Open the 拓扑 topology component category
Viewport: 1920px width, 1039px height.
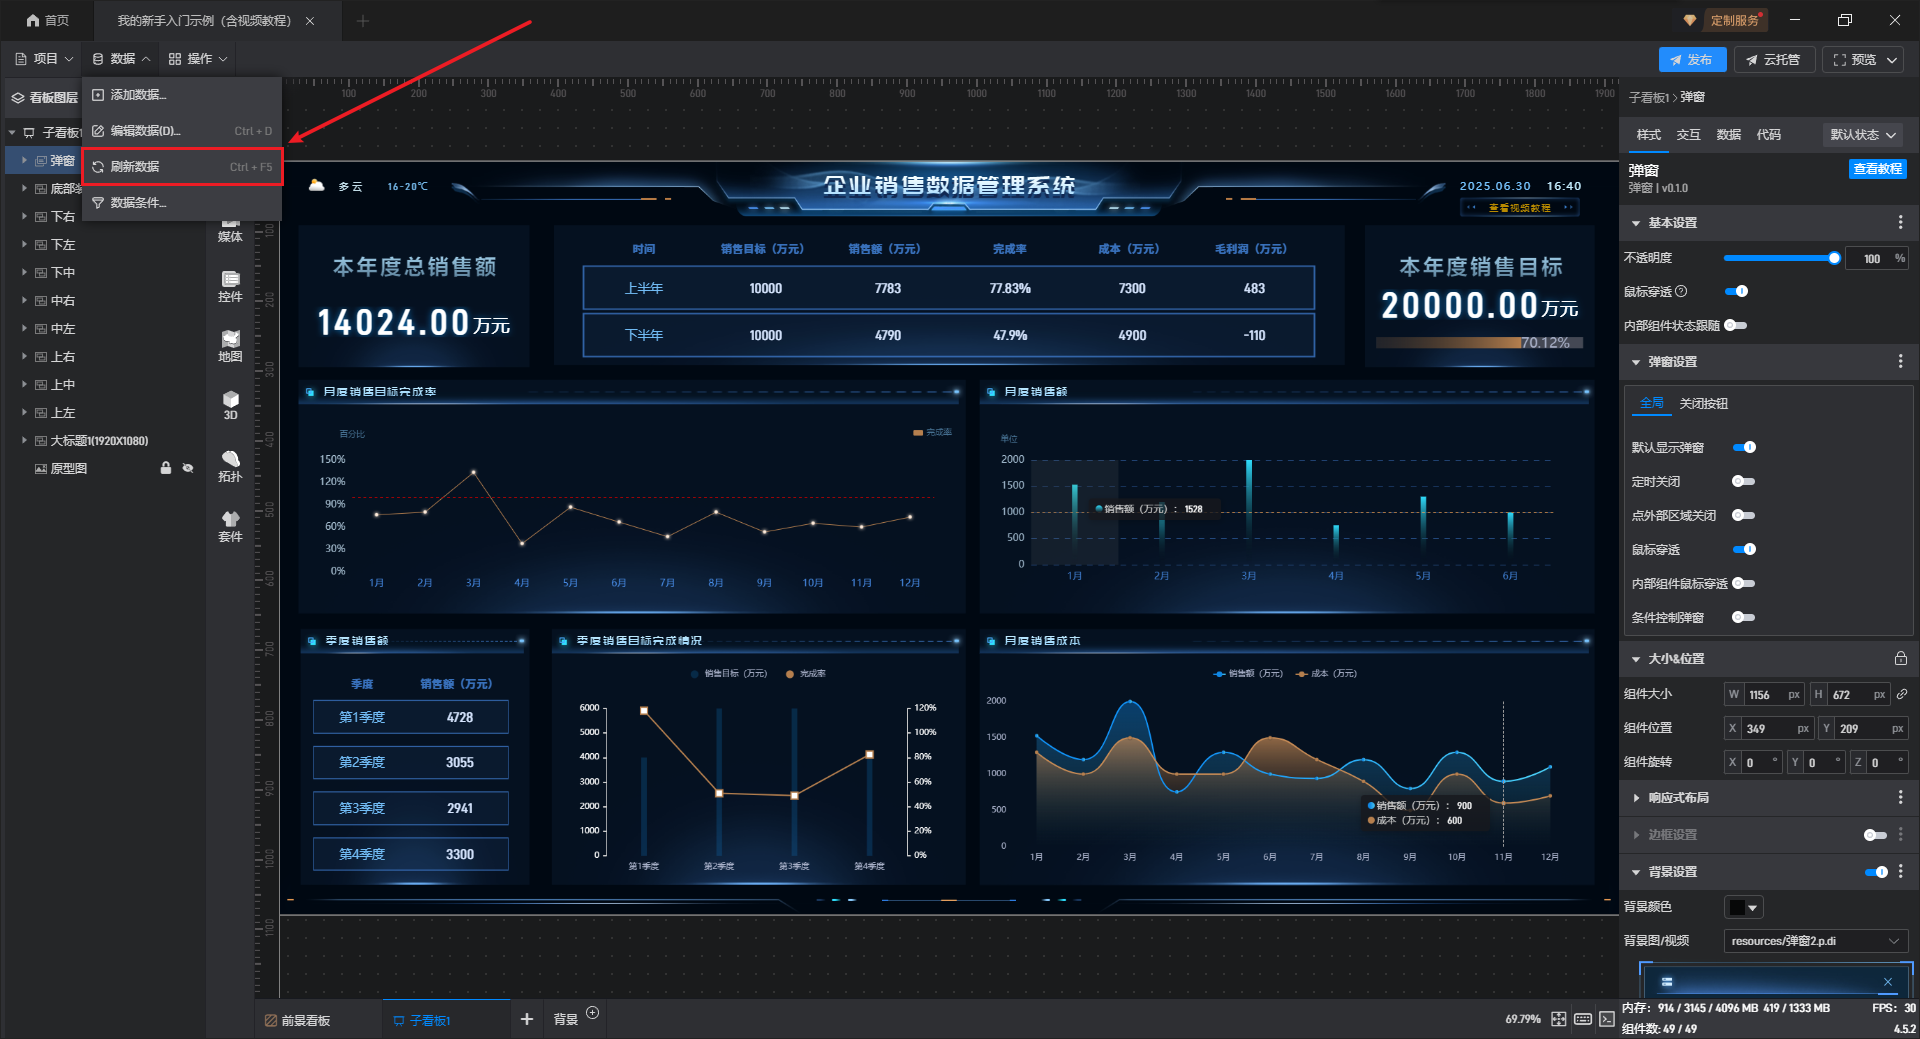(230, 467)
